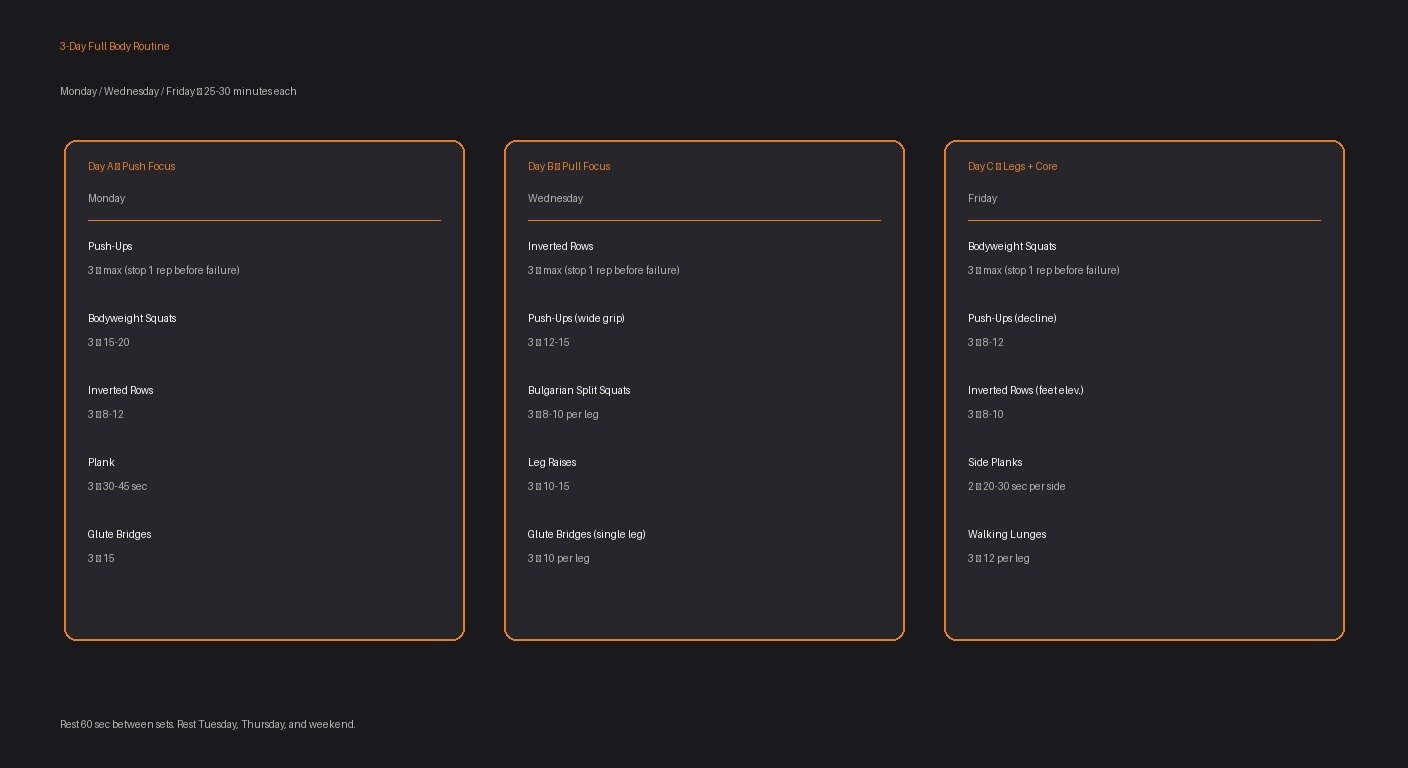Click the '3-Day Full Body Routine' title
Screen dimensions: 1408x768
coord(114,46)
